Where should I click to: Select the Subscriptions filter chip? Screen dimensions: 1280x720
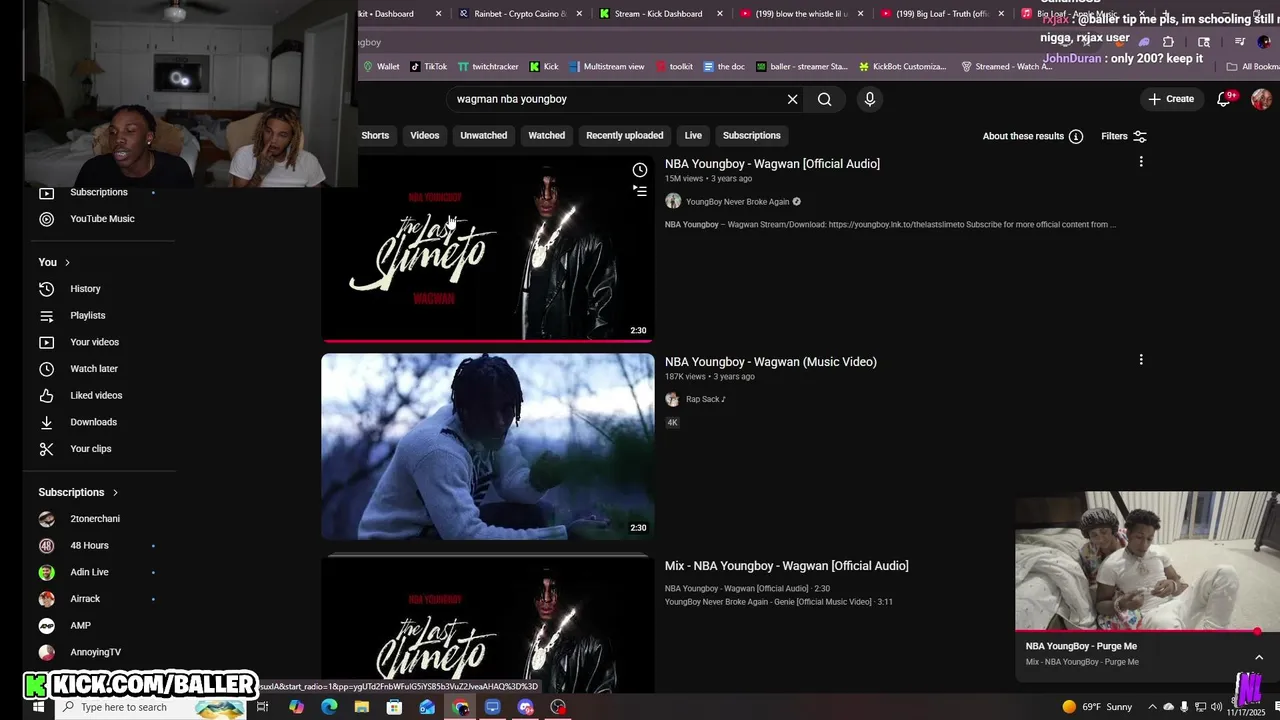[x=752, y=136]
